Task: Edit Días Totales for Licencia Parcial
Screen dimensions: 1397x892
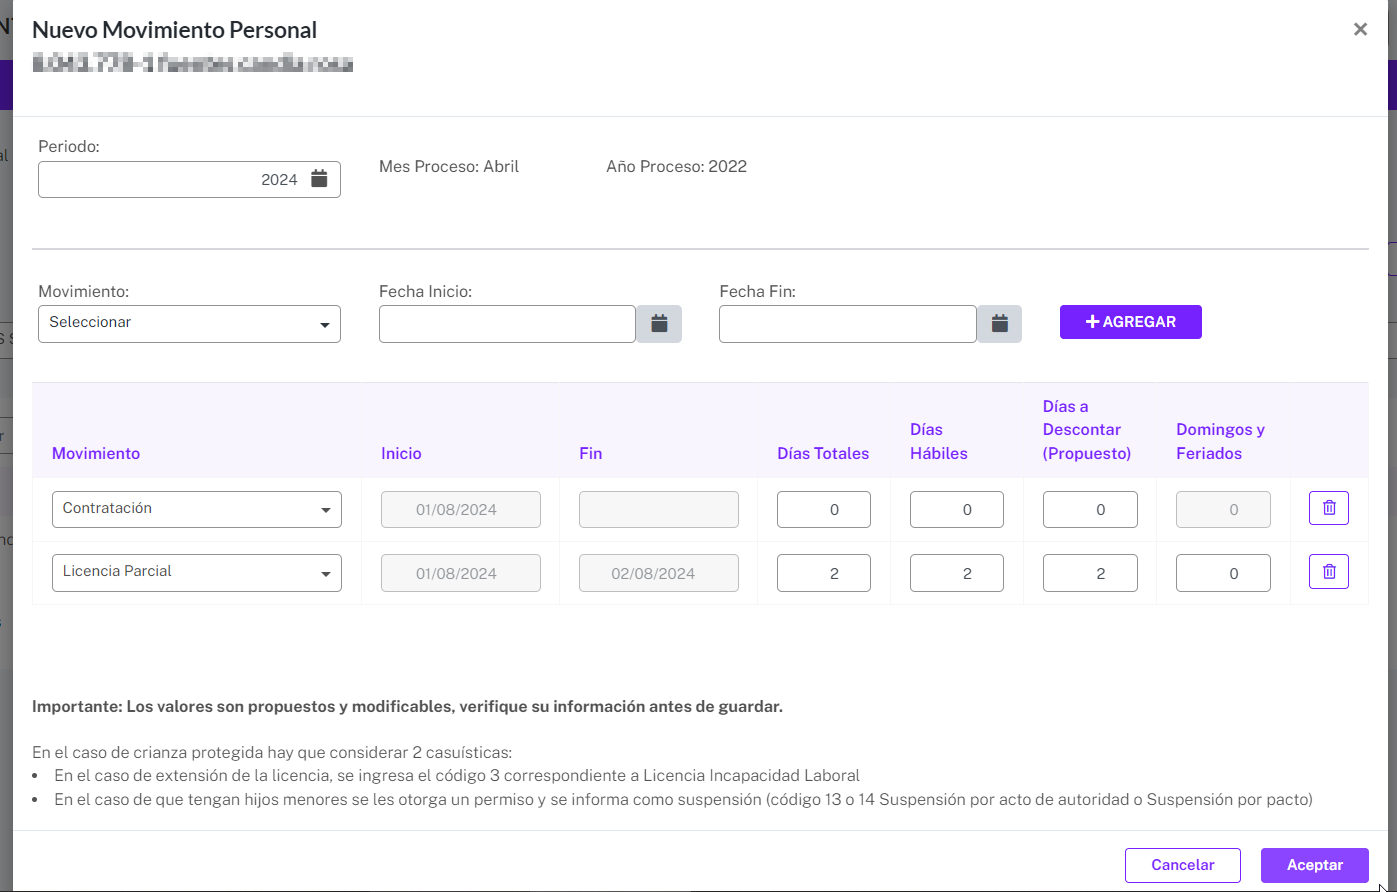Action: pyautogui.click(x=824, y=573)
